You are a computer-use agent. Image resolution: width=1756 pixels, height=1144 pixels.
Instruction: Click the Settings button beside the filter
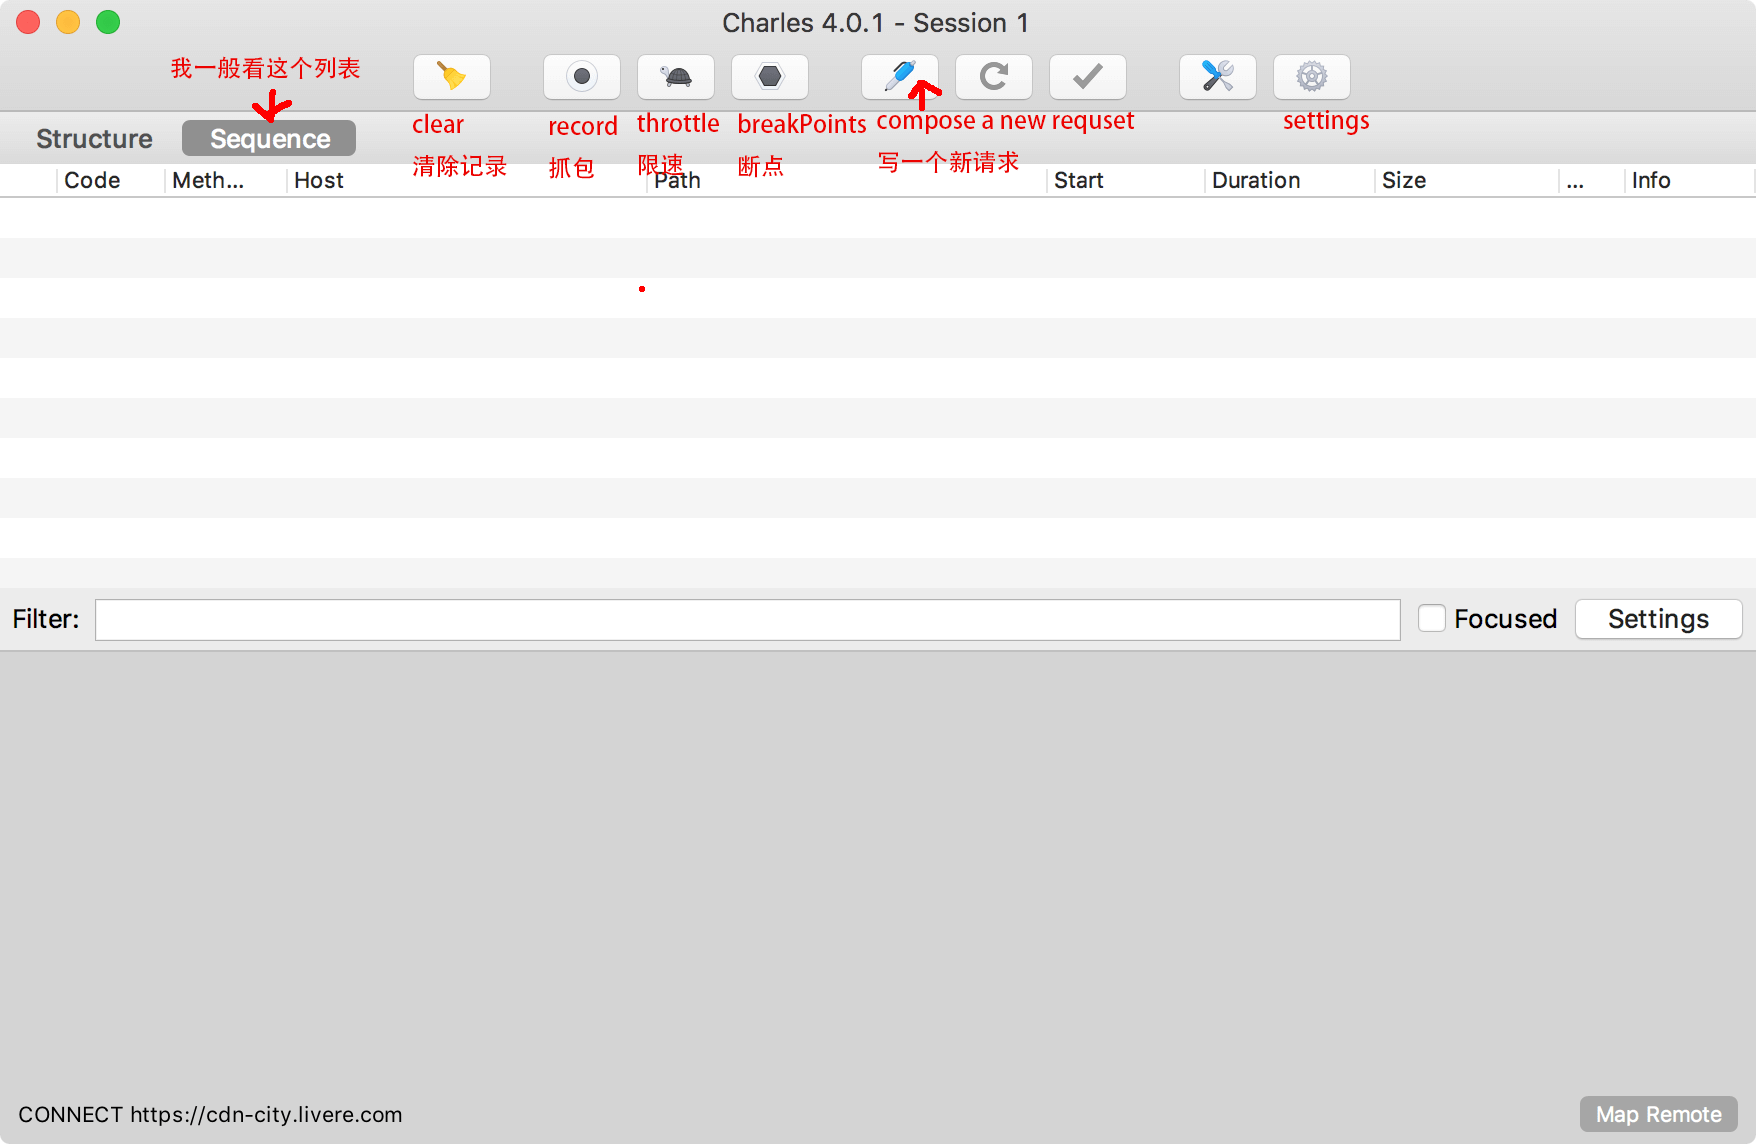(x=1658, y=619)
